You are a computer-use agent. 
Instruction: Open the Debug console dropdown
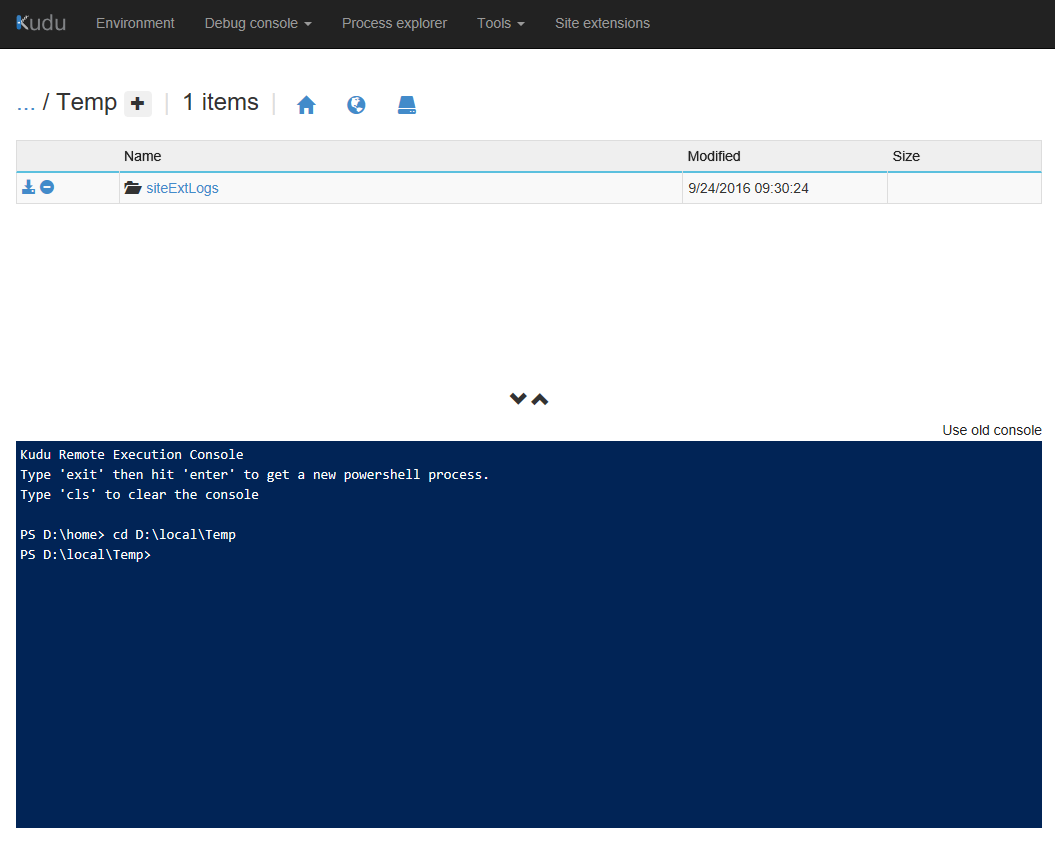[x=257, y=23]
